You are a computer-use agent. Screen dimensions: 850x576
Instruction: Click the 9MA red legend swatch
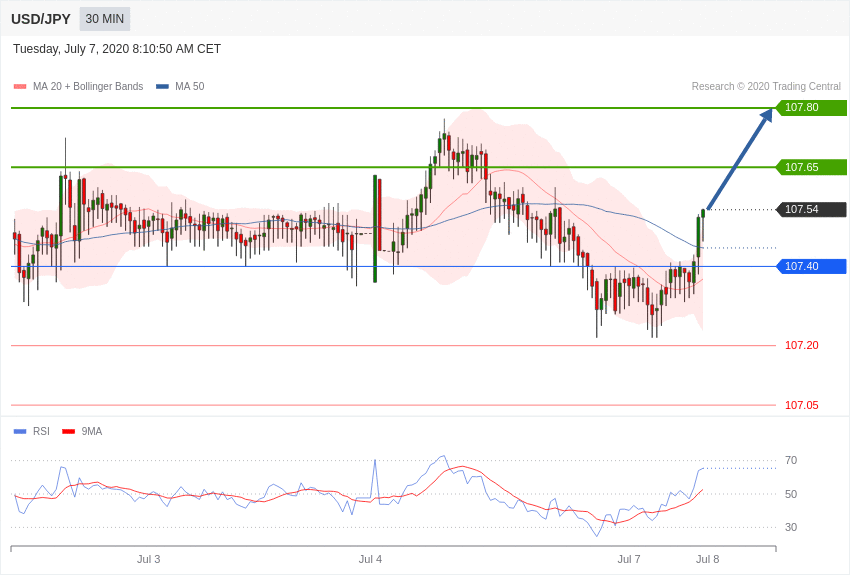[69, 431]
